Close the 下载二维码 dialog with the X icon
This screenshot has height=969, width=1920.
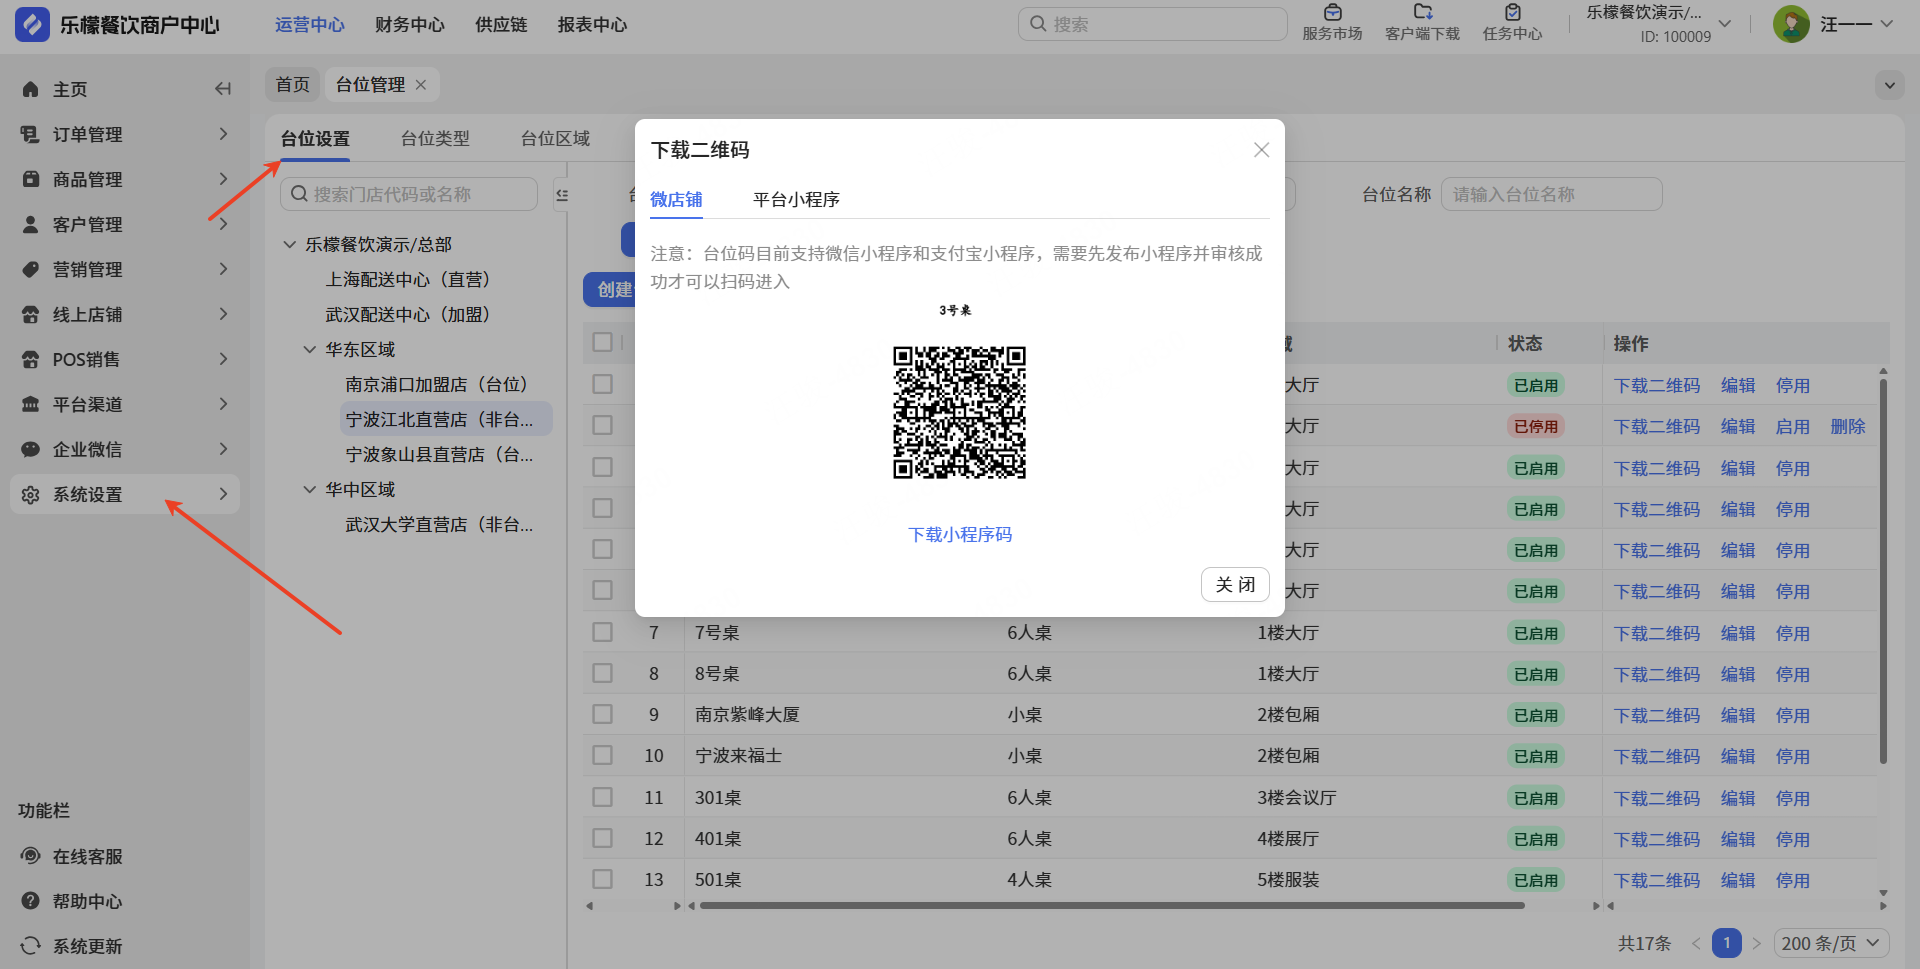(x=1261, y=150)
